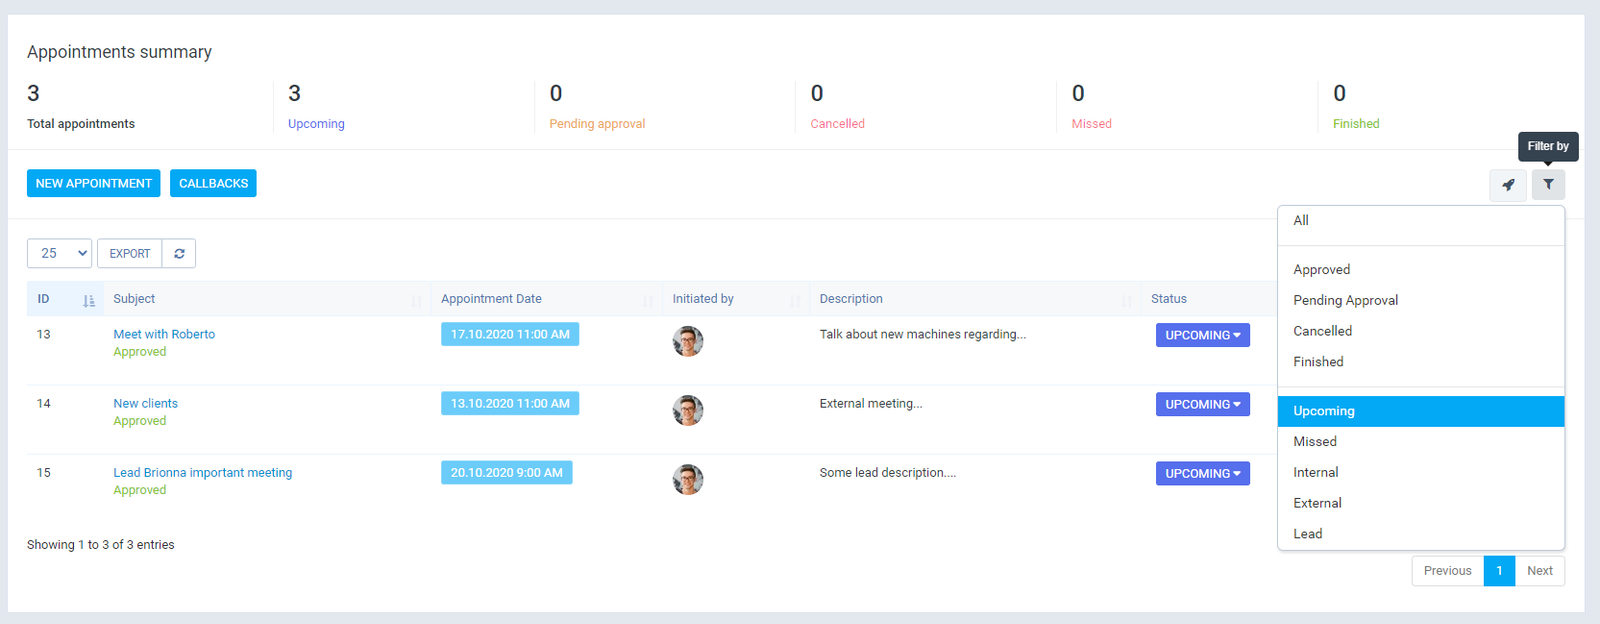This screenshot has width=1600, height=624.
Task: Choose Missed from the filter list
Action: tap(1315, 442)
